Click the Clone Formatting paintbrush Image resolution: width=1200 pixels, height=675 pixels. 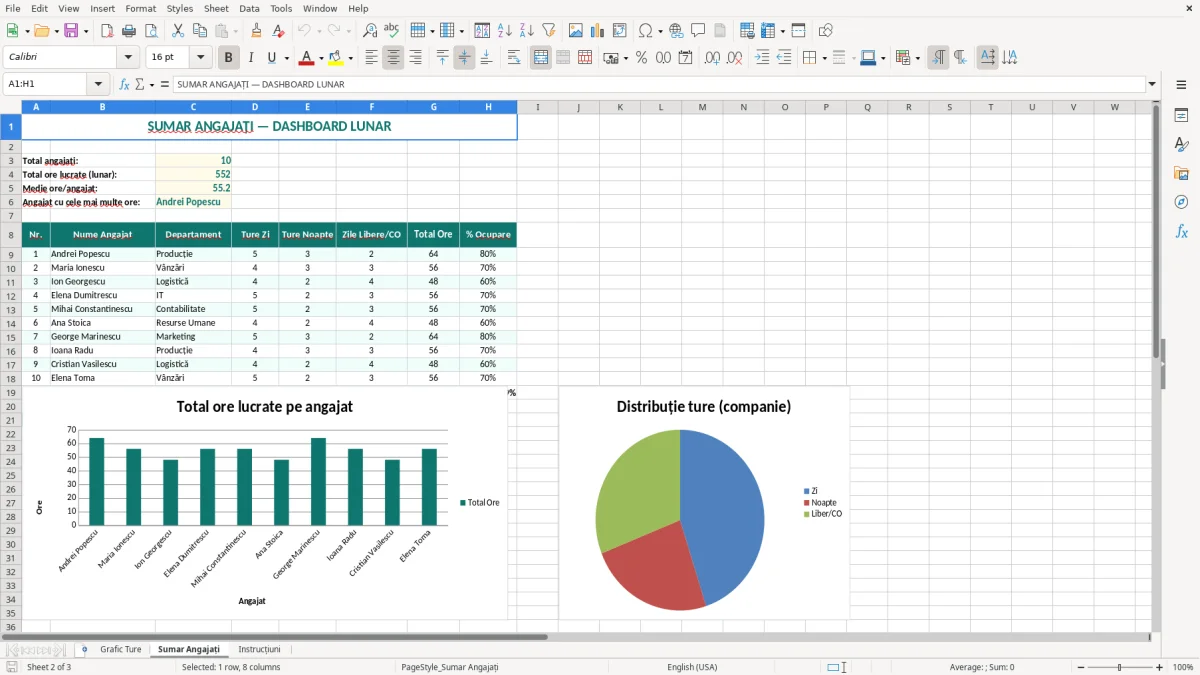[256, 31]
